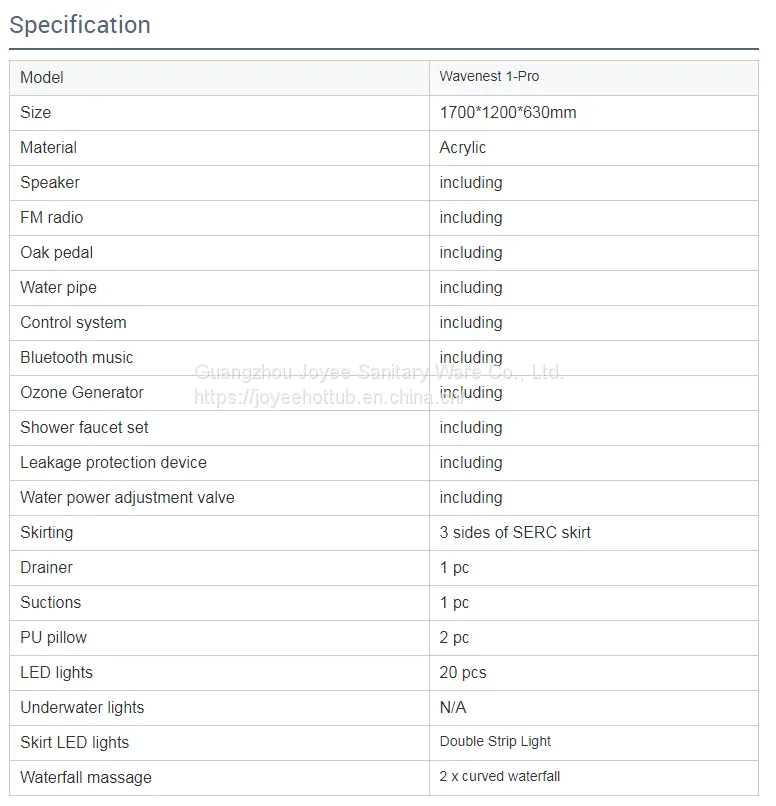Select the 3 sides of SERC skirt value
This screenshot has height=806, width=776.
515,532
